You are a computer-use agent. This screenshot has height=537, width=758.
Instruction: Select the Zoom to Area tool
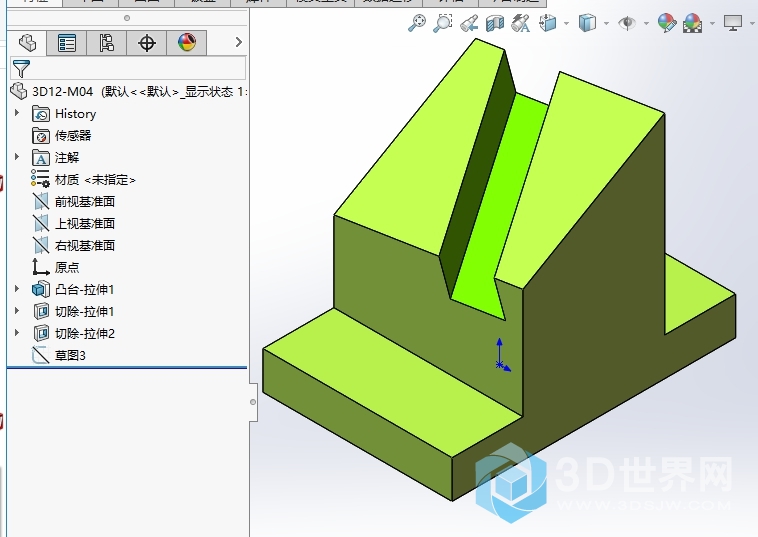[x=442, y=23]
